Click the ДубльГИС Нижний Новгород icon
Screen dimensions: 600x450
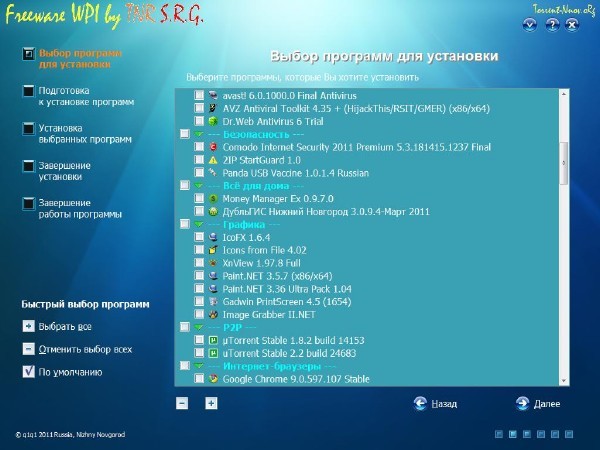pyautogui.click(x=213, y=212)
